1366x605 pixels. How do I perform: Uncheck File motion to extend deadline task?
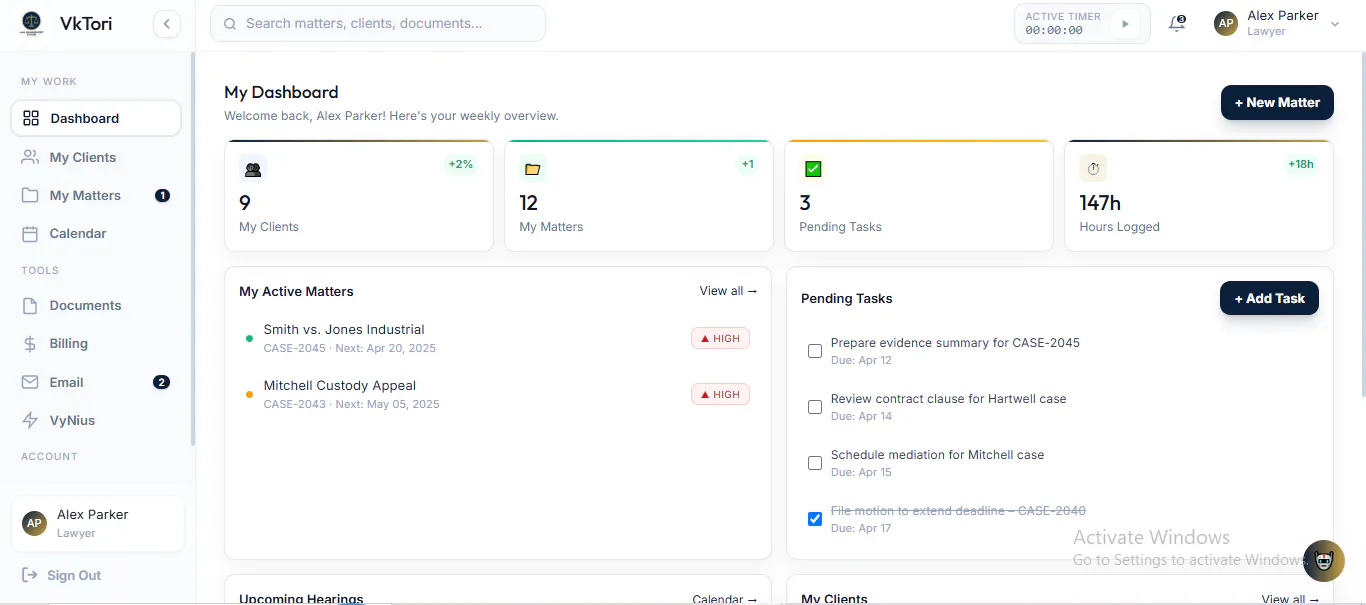(815, 519)
